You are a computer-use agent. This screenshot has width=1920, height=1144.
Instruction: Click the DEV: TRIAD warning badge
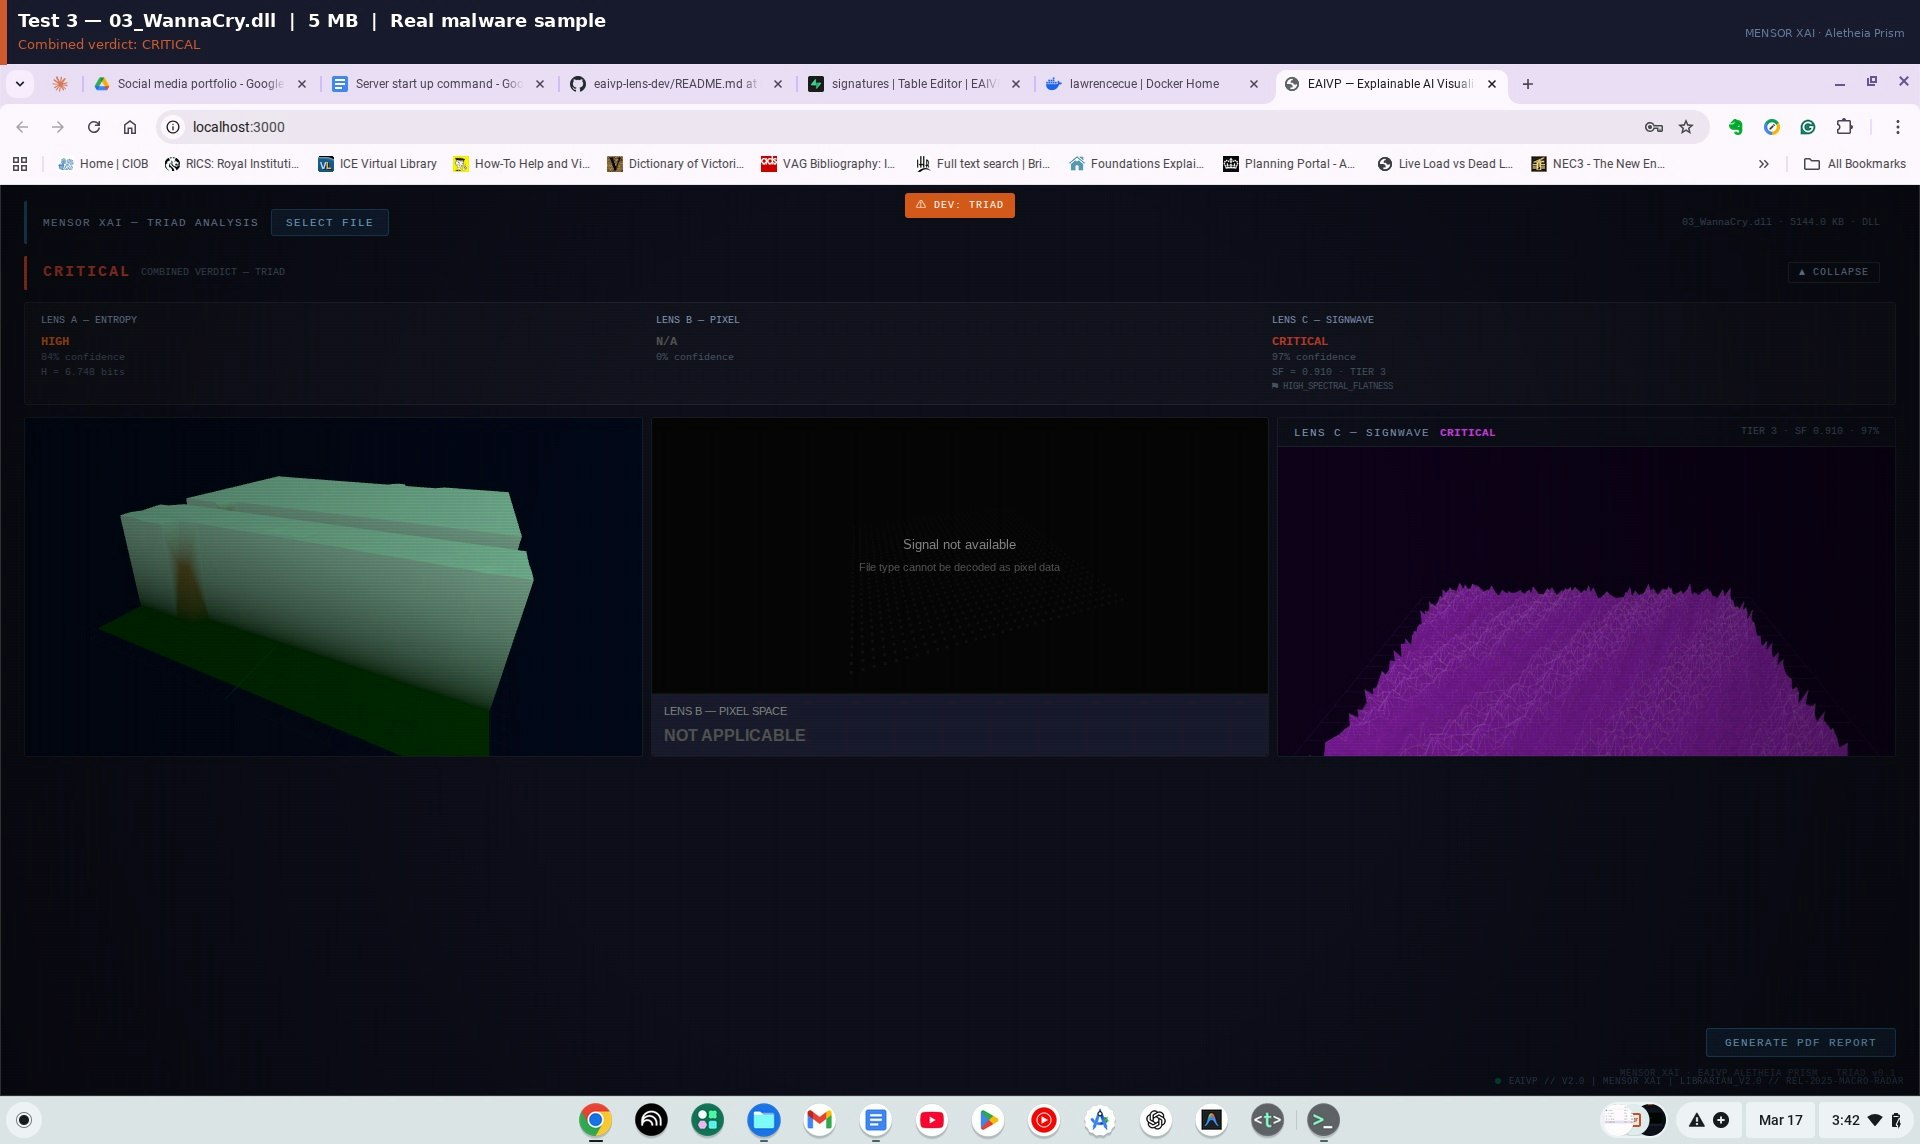[x=959, y=205]
